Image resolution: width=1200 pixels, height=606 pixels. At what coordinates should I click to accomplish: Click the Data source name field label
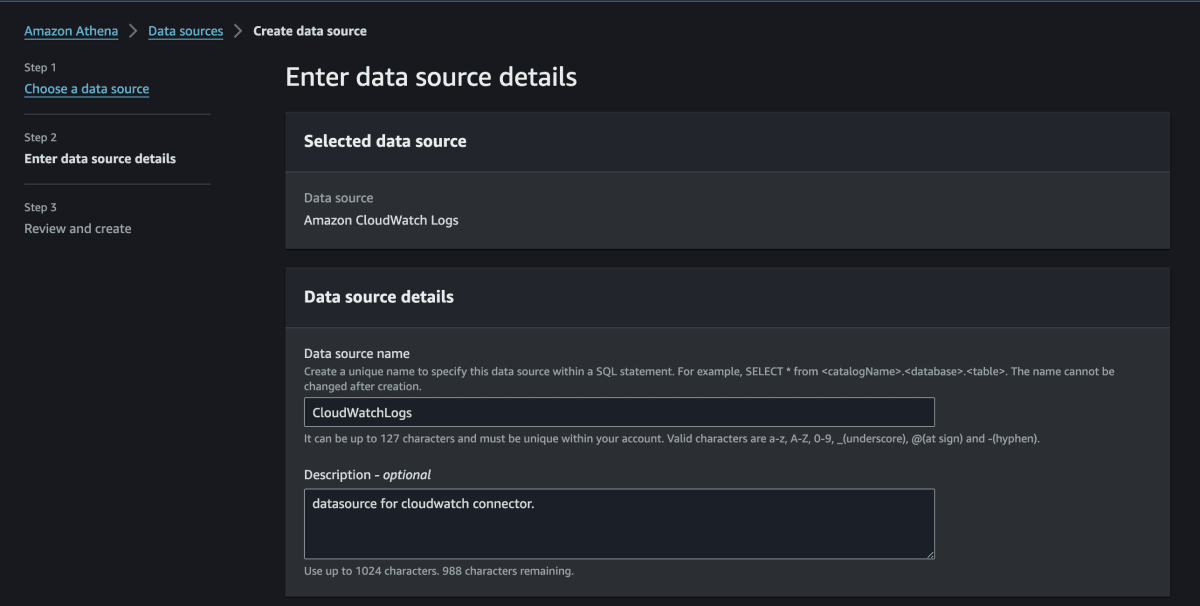357,354
